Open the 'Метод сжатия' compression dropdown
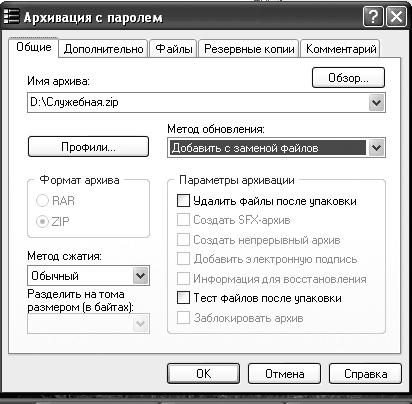 [141, 276]
